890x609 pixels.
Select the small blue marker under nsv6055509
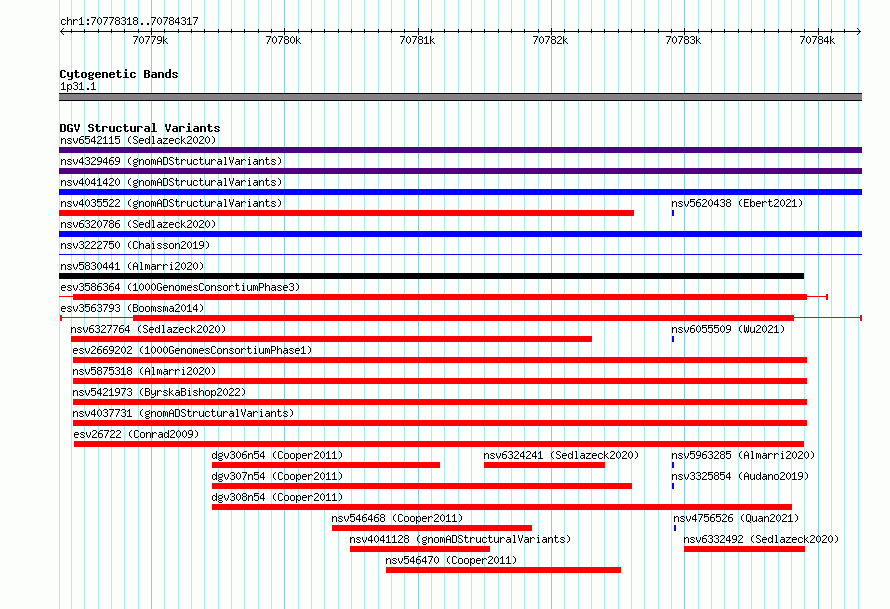point(673,339)
